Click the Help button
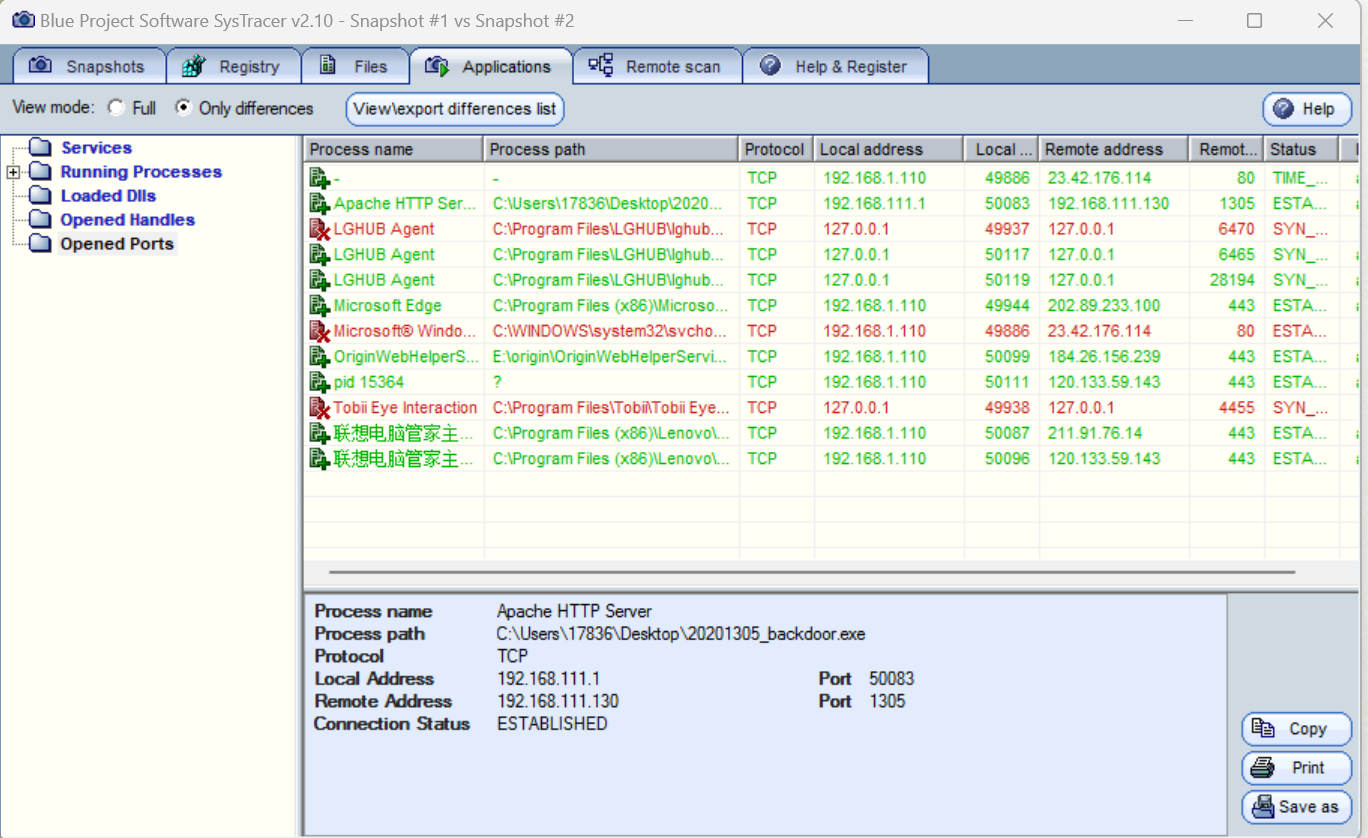 click(x=1307, y=109)
